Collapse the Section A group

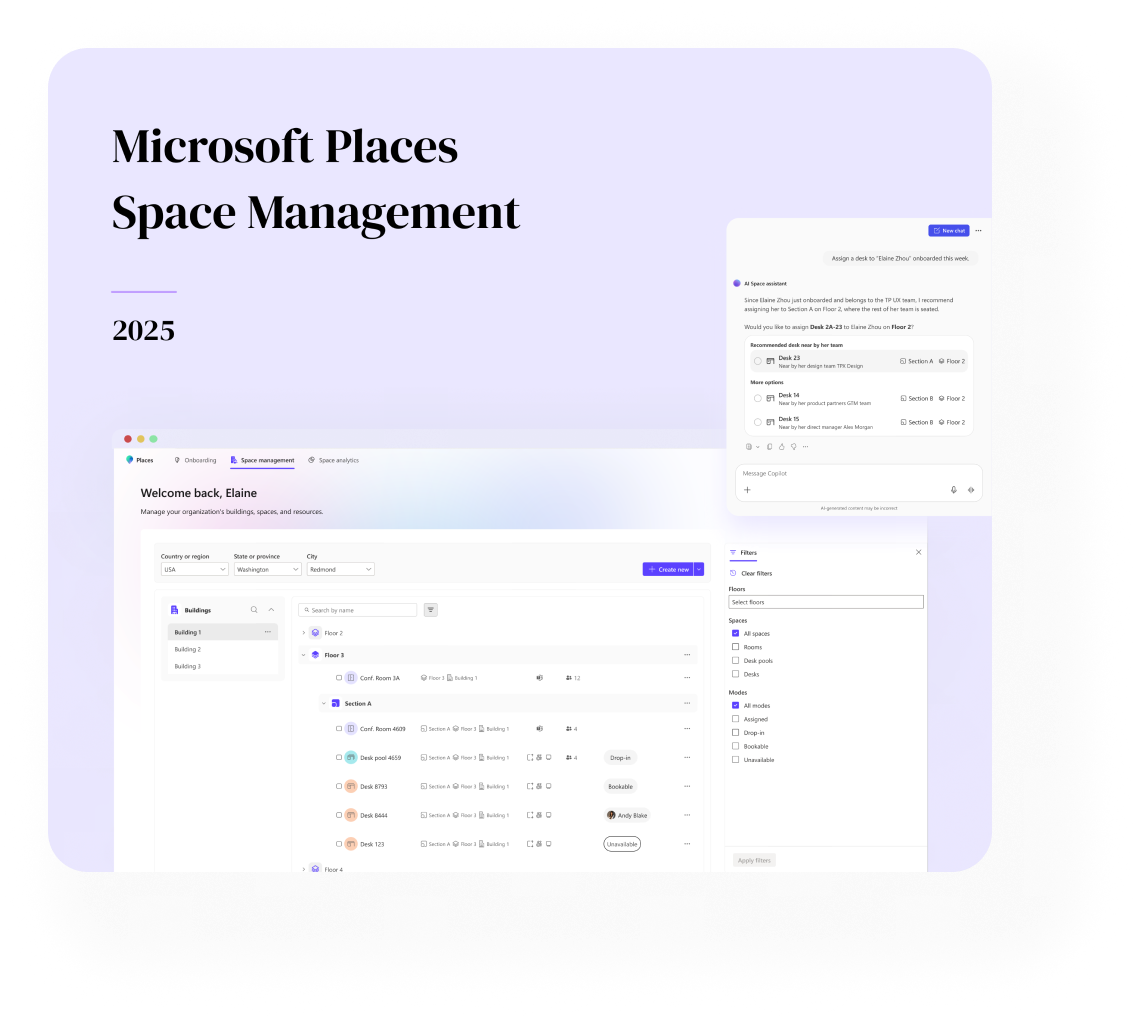(x=324, y=704)
